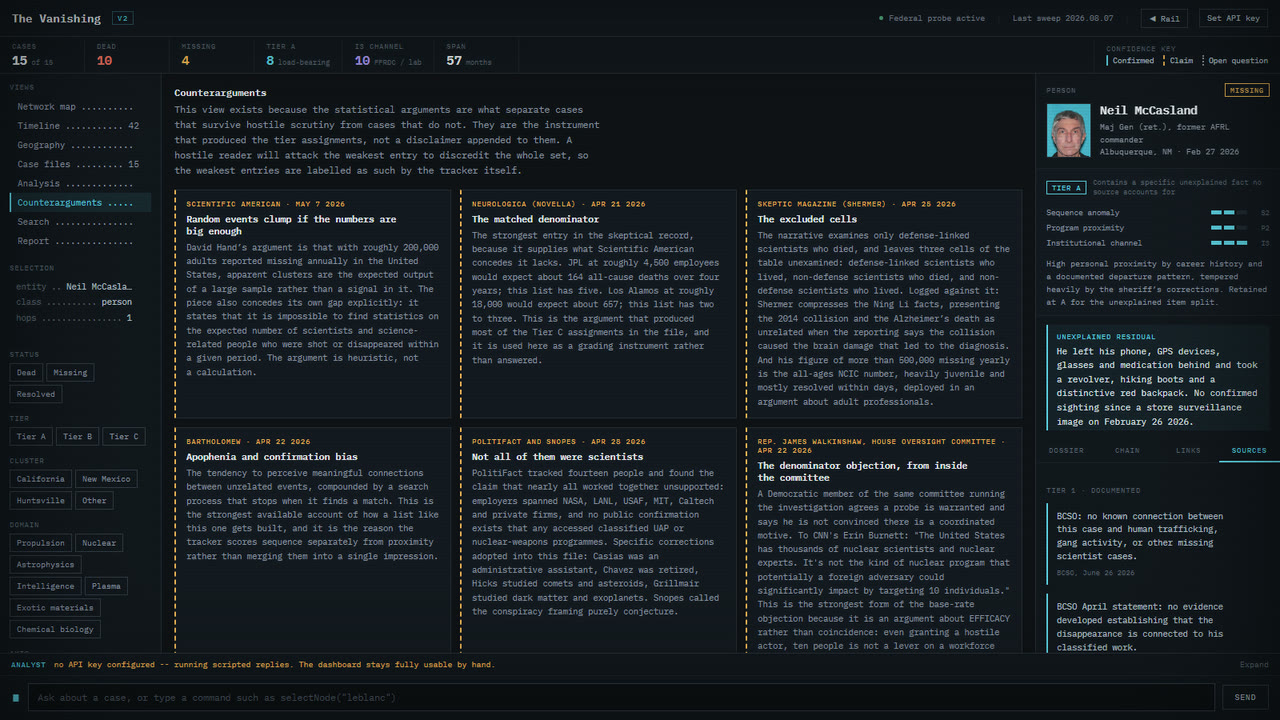The height and width of the screenshot is (720, 1280).
Task: Filter by Tier A
Action: pos(31,436)
